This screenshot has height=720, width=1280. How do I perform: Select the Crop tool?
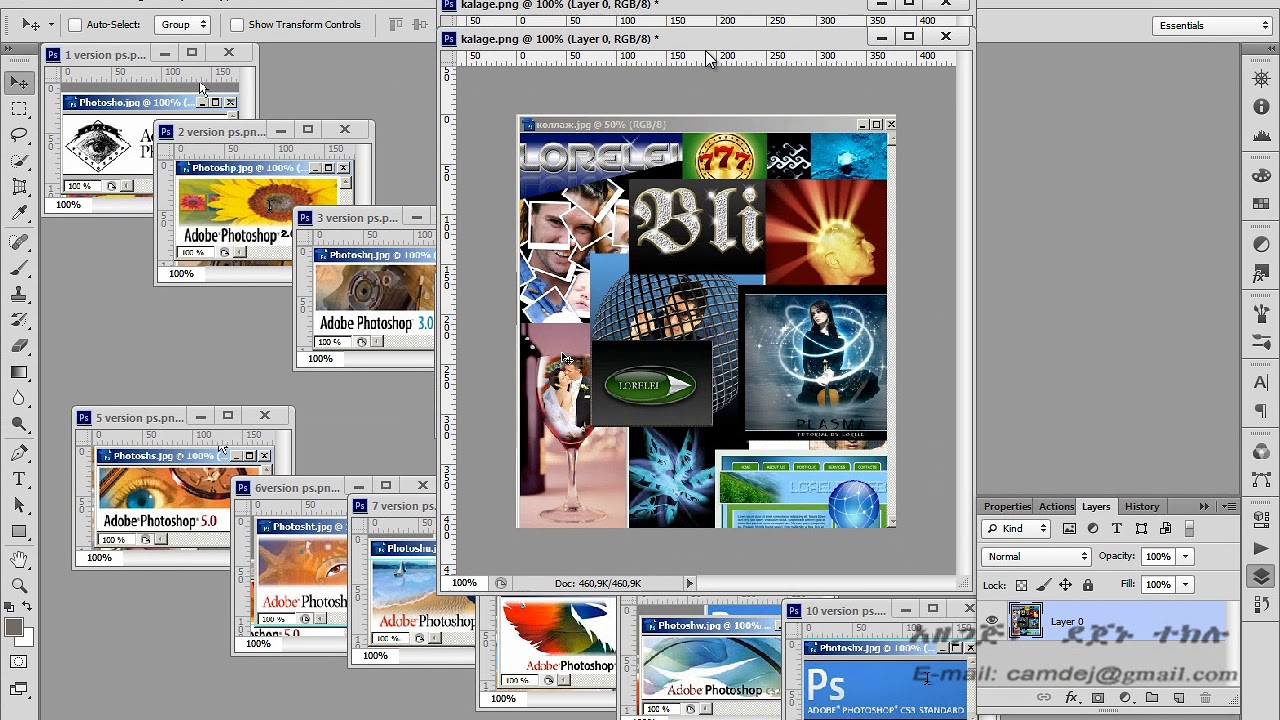(19, 187)
